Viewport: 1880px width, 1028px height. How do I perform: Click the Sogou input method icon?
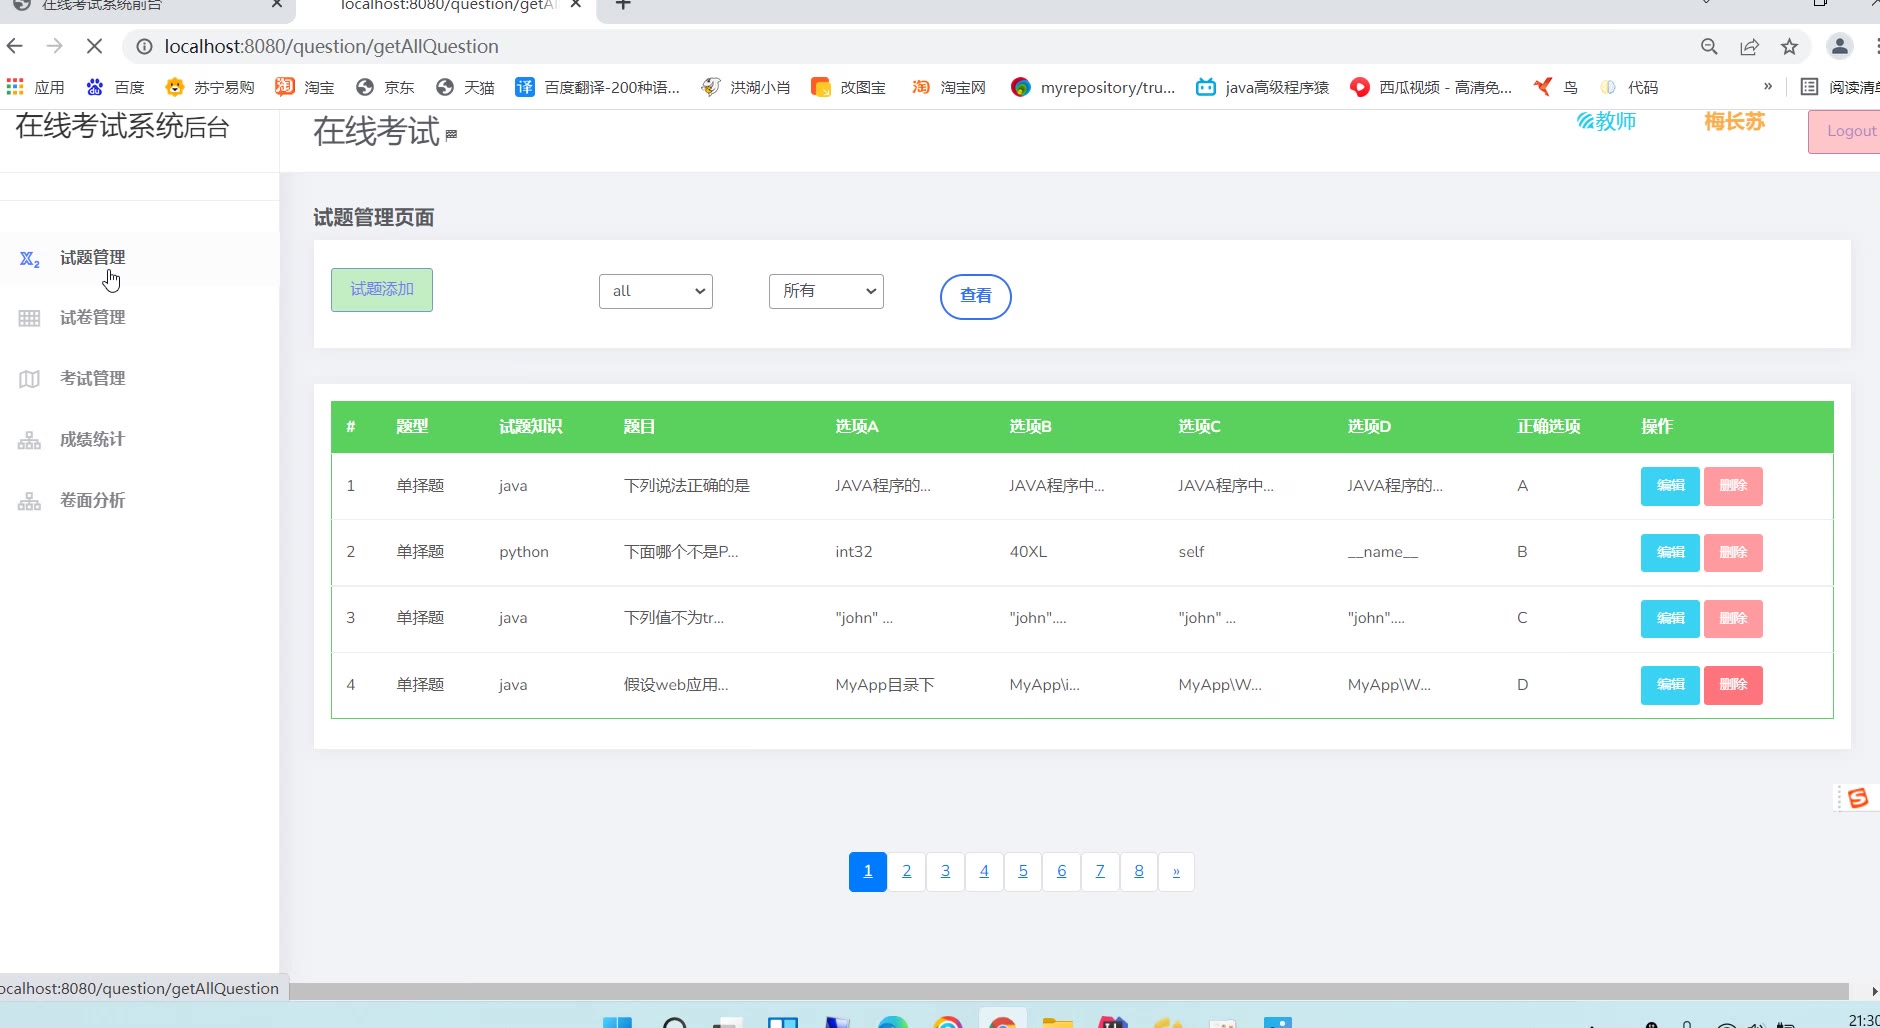[x=1858, y=798]
